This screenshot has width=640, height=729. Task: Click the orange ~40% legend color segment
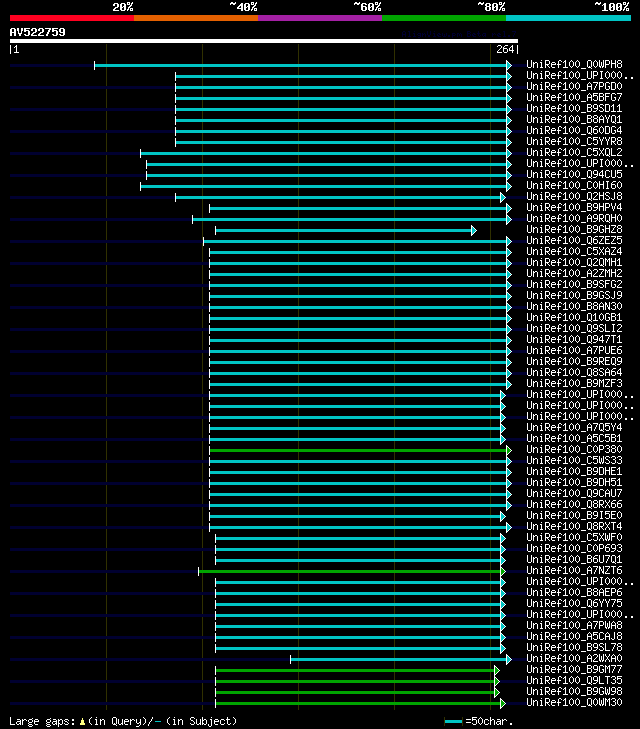click(196, 18)
